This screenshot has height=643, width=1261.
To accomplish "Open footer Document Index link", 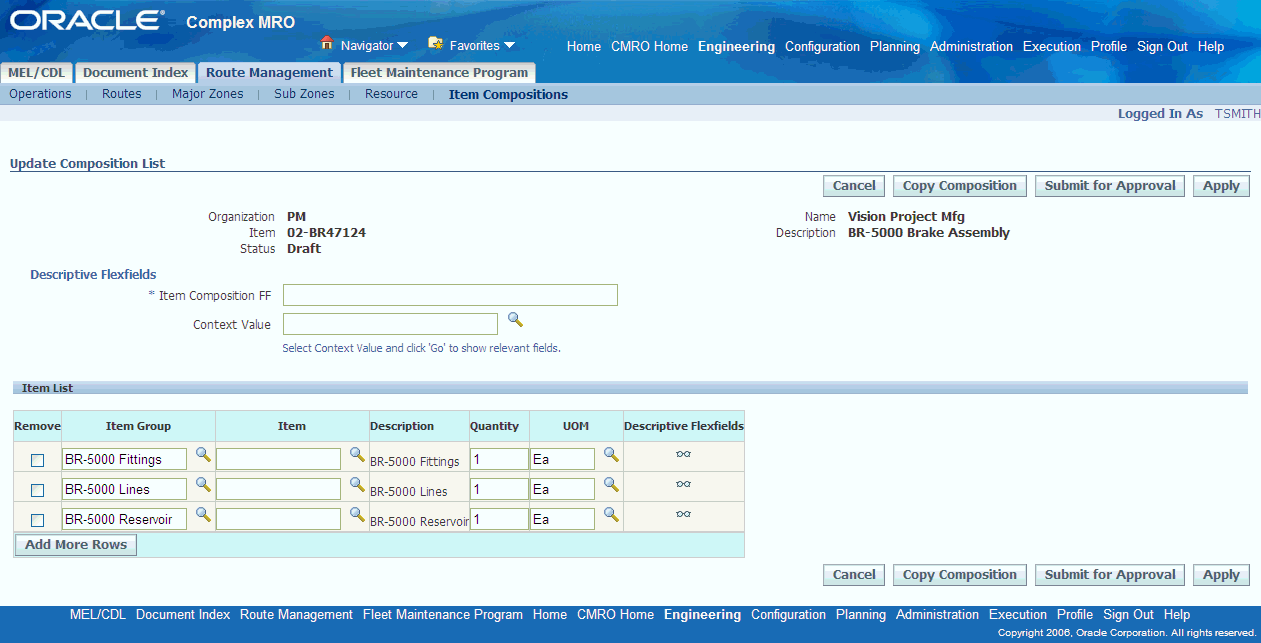I will (183, 615).
